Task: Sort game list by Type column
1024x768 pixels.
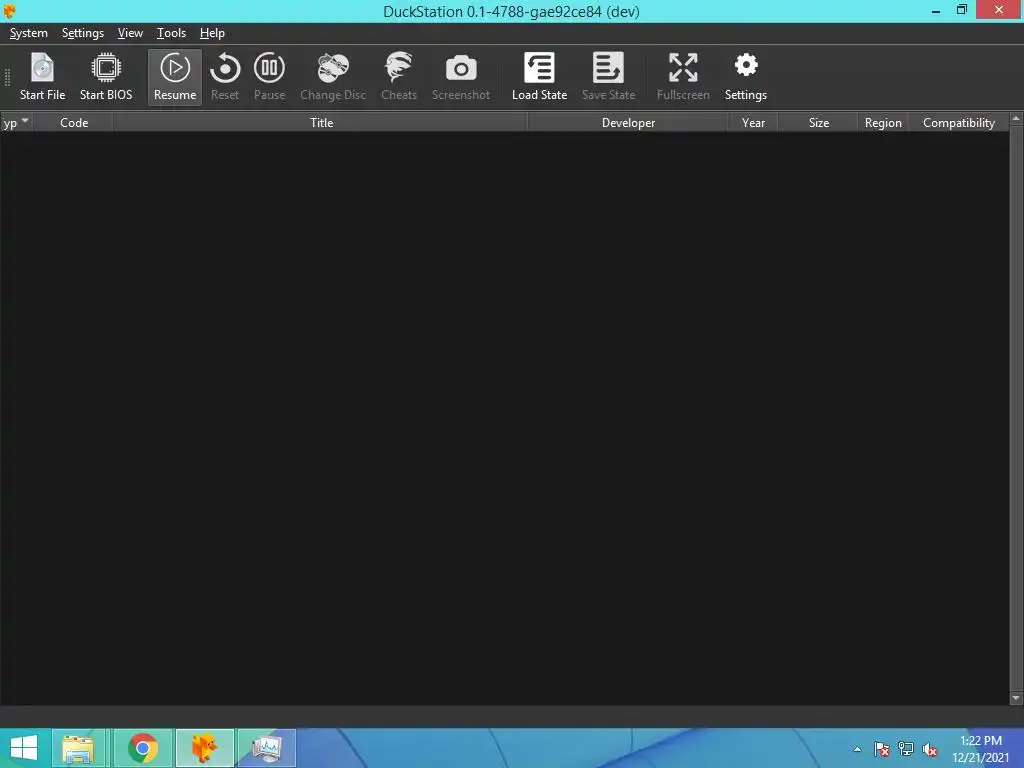Action: (x=16, y=123)
